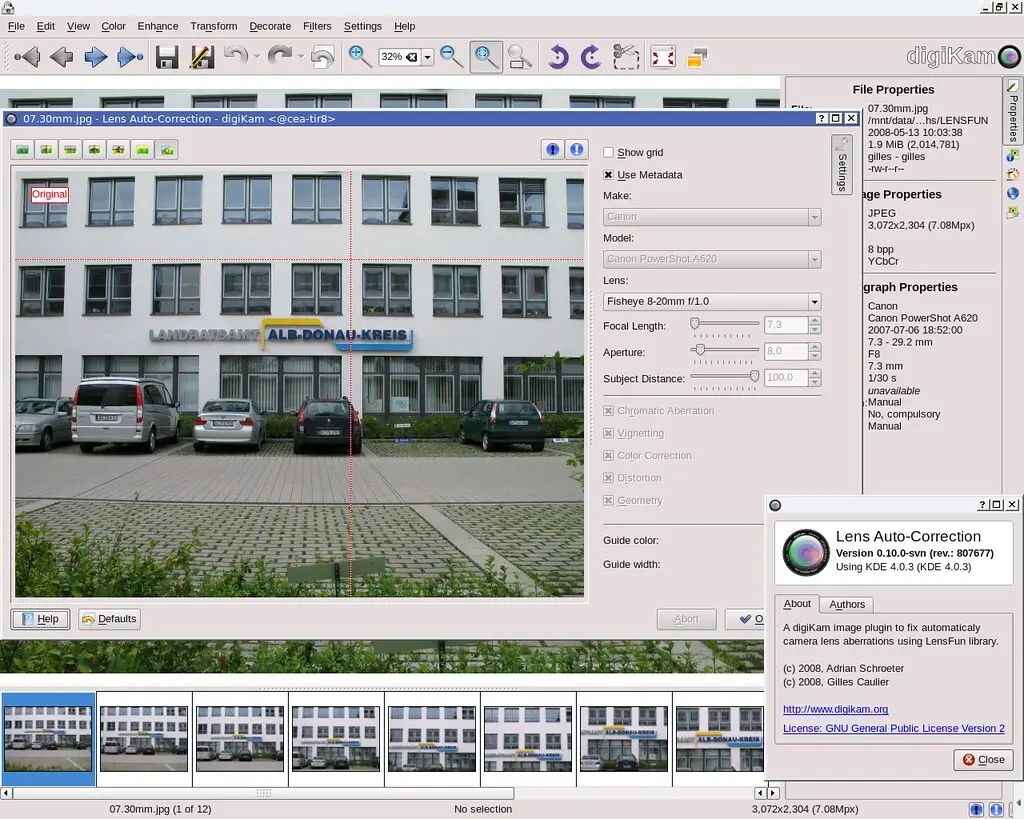This screenshot has height=819, width=1024.
Task: Rotate the image left using toolbar icon
Action: 558,57
